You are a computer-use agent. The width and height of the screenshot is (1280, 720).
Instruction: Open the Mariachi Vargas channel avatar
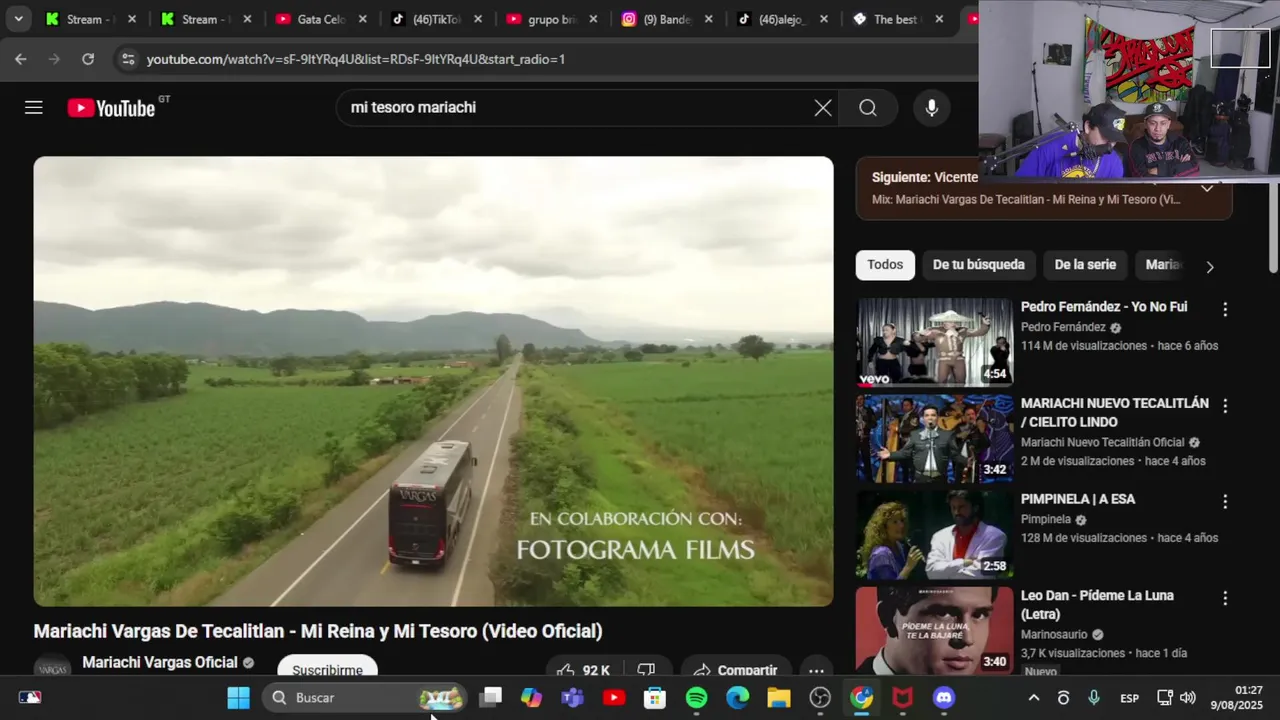tap(52, 669)
